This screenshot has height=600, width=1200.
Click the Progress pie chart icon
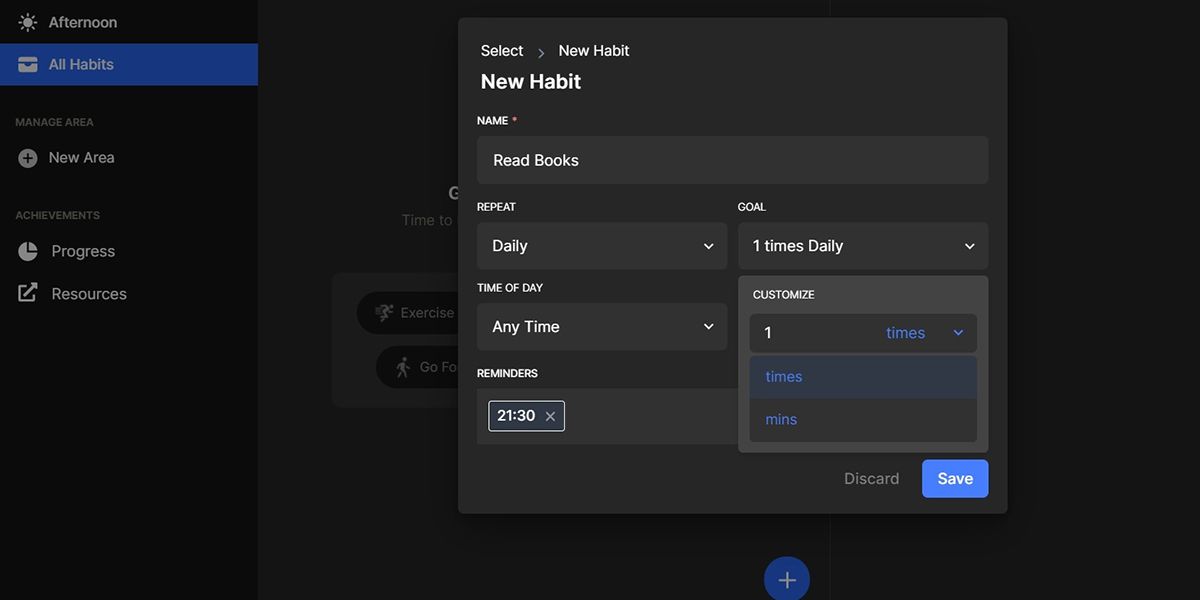28,251
